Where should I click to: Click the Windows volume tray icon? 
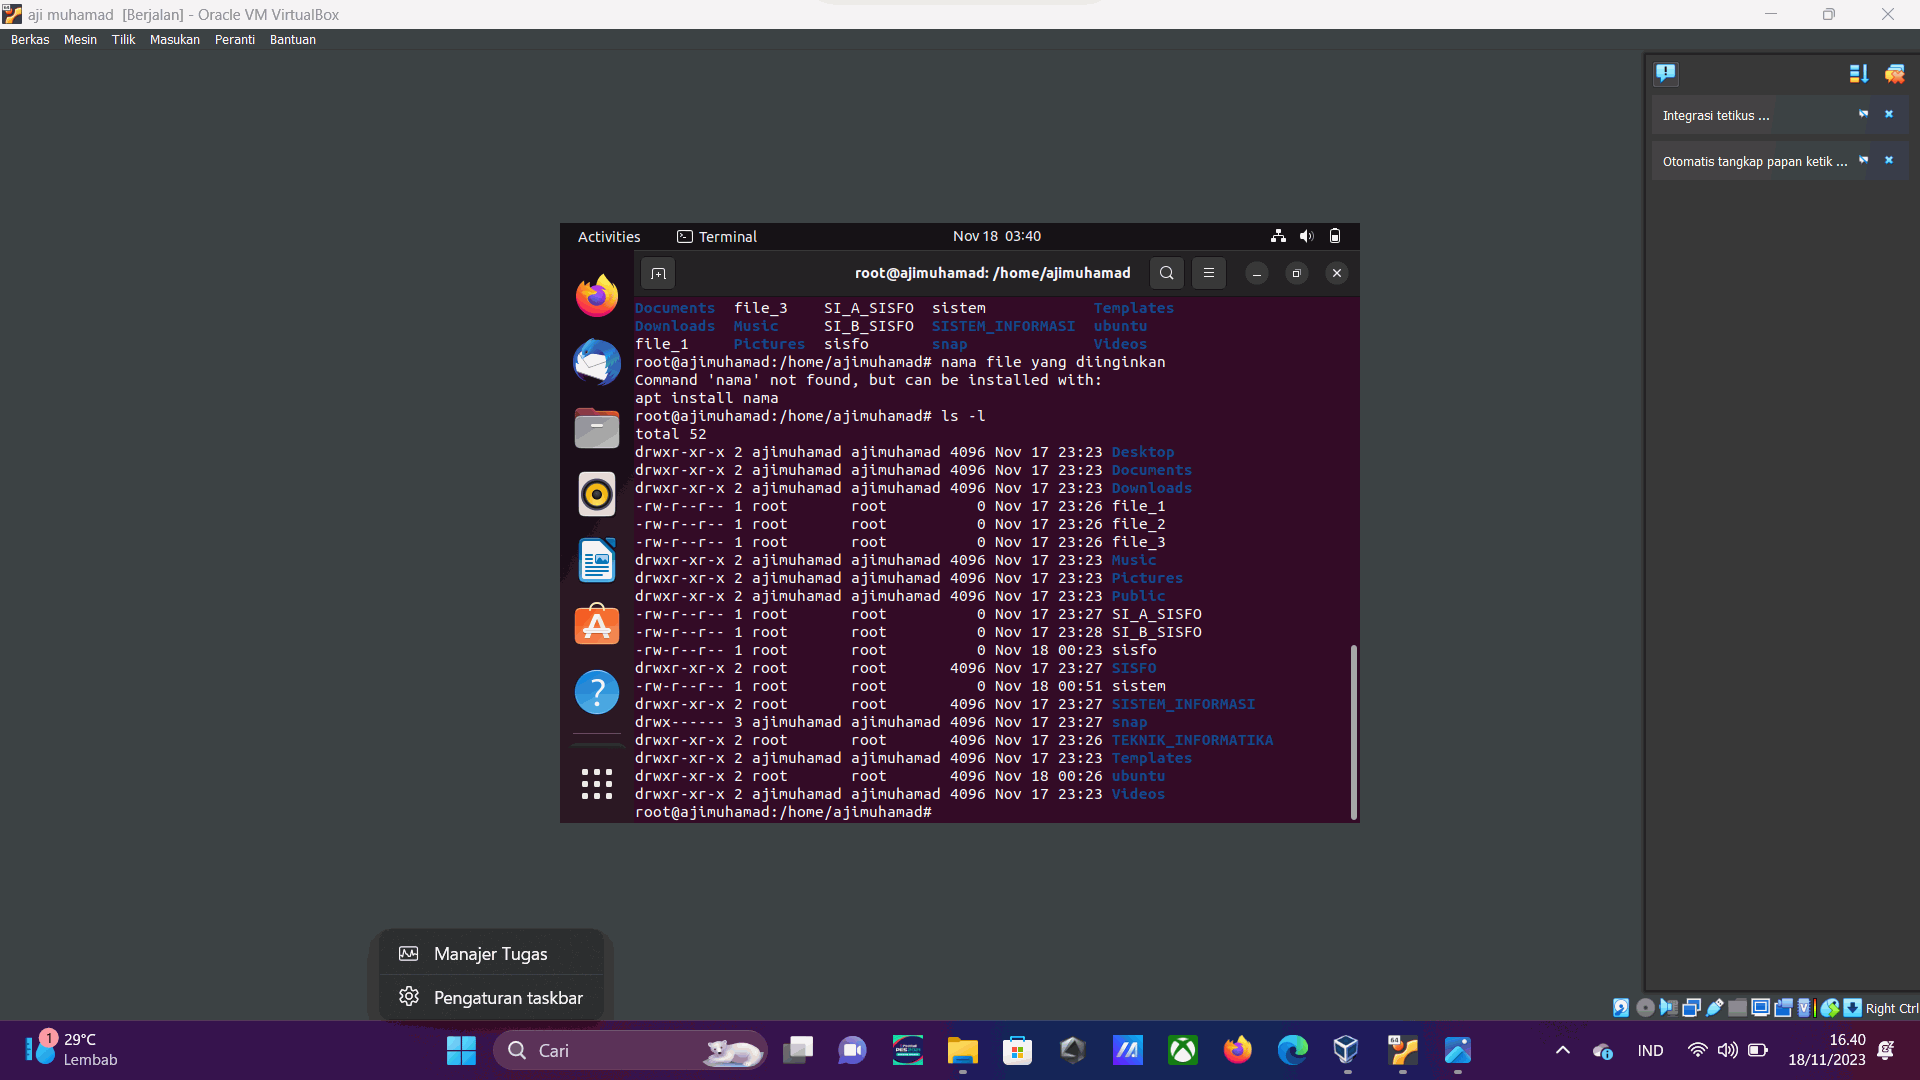click(x=1727, y=1050)
